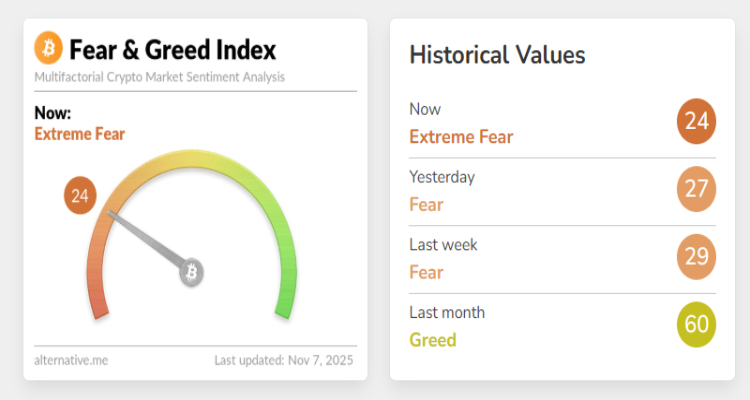Click the Yesterday value 27 circle
This screenshot has width=750, height=400.
[696, 190]
